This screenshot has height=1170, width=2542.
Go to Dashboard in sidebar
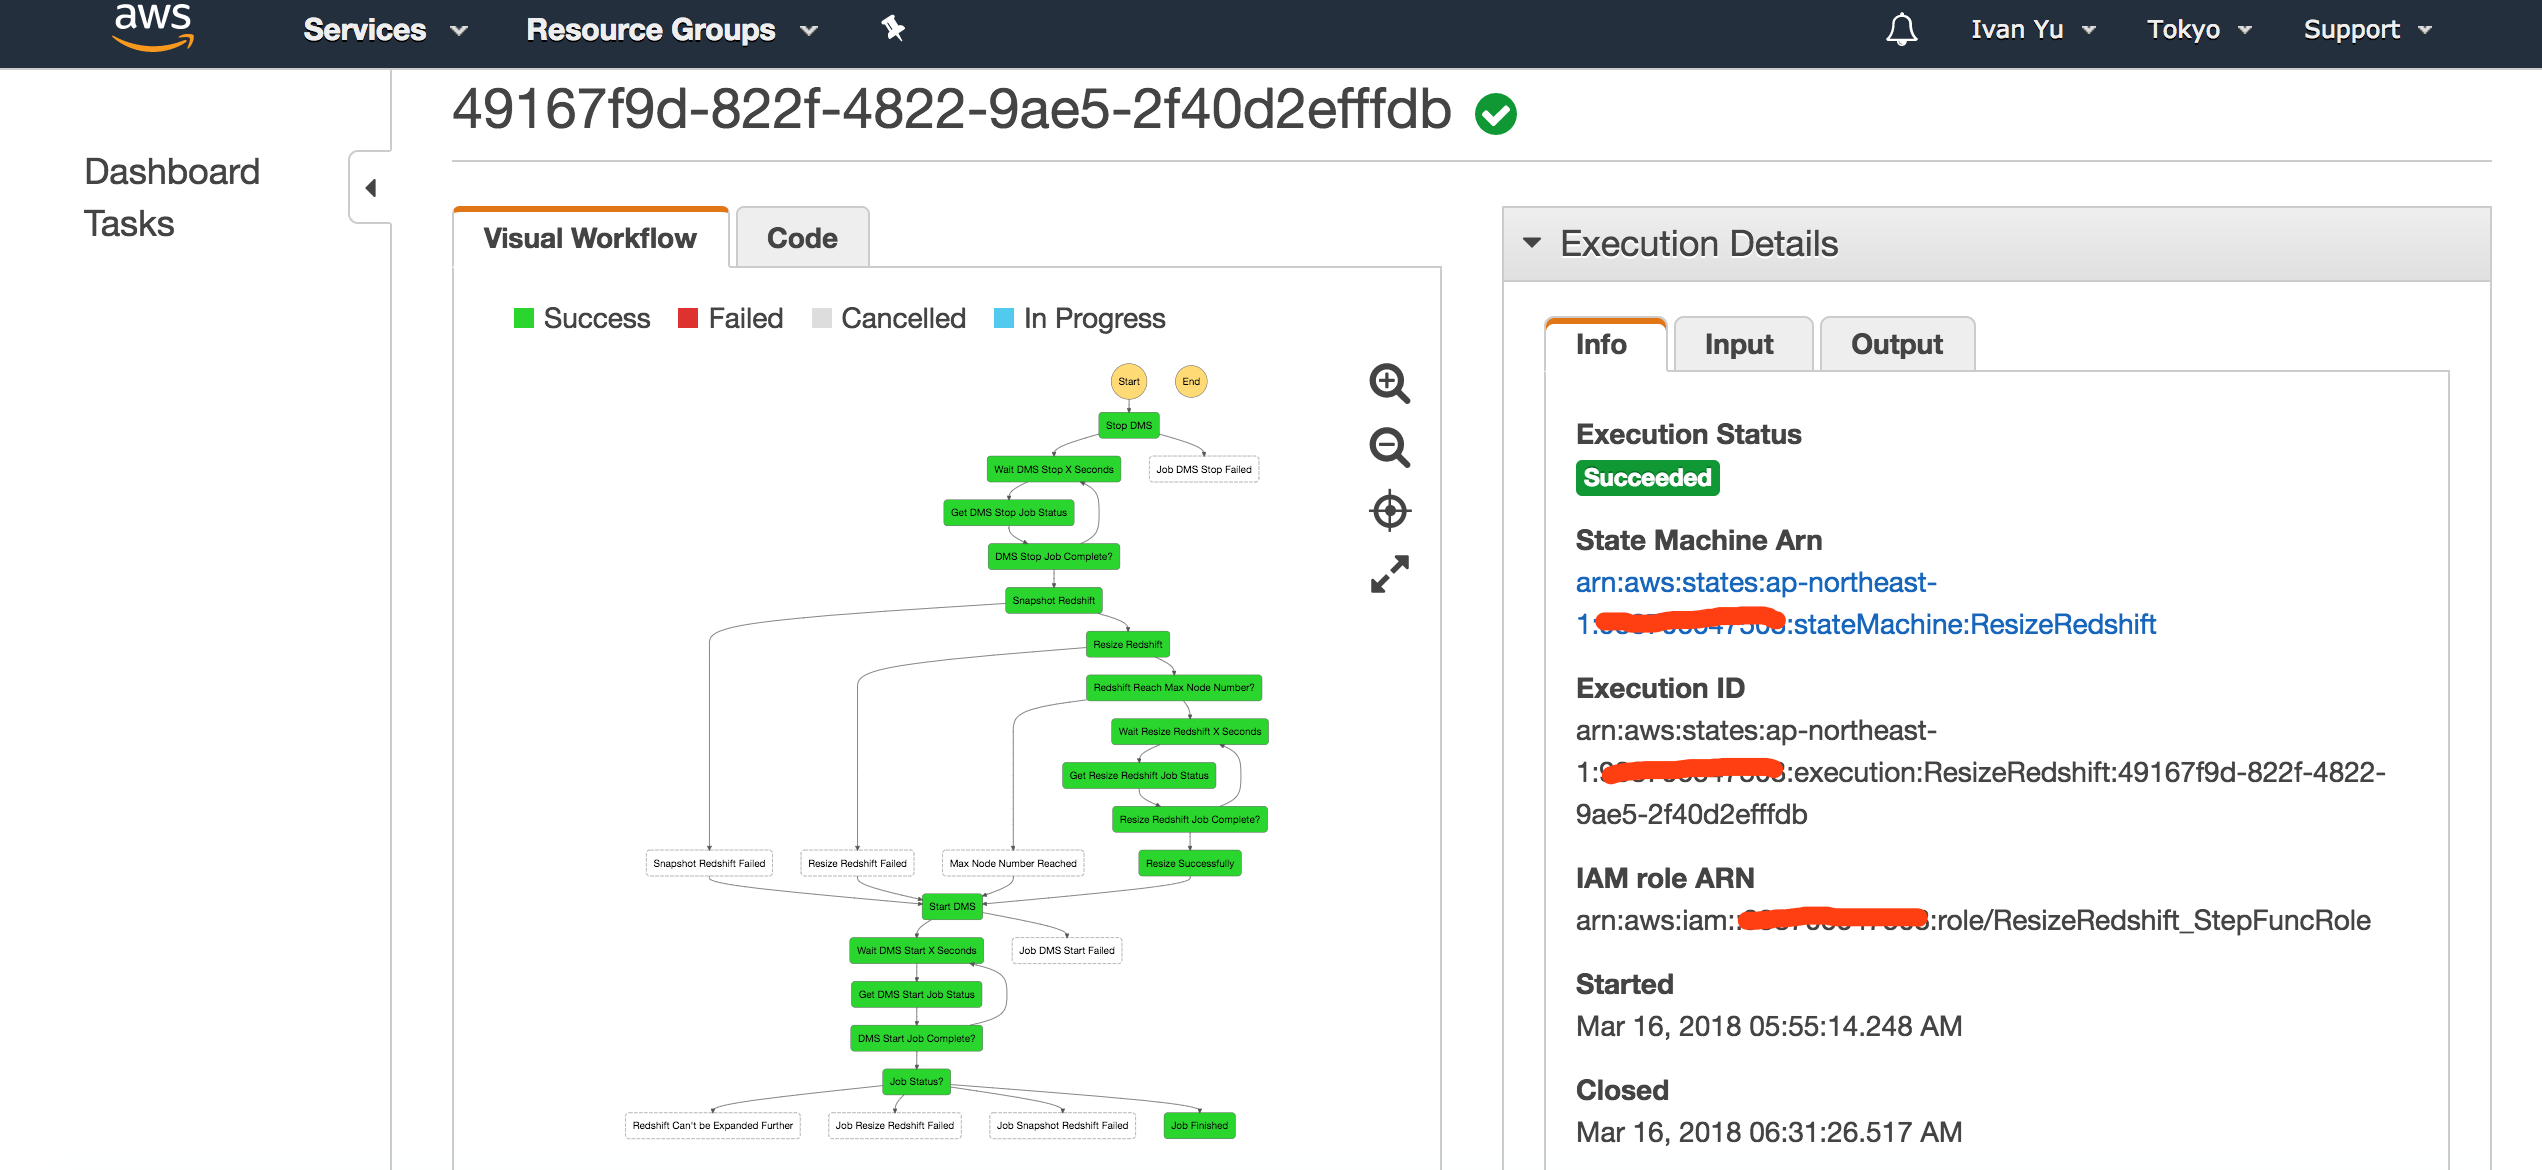pyautogui.click(x=172, y=171)
